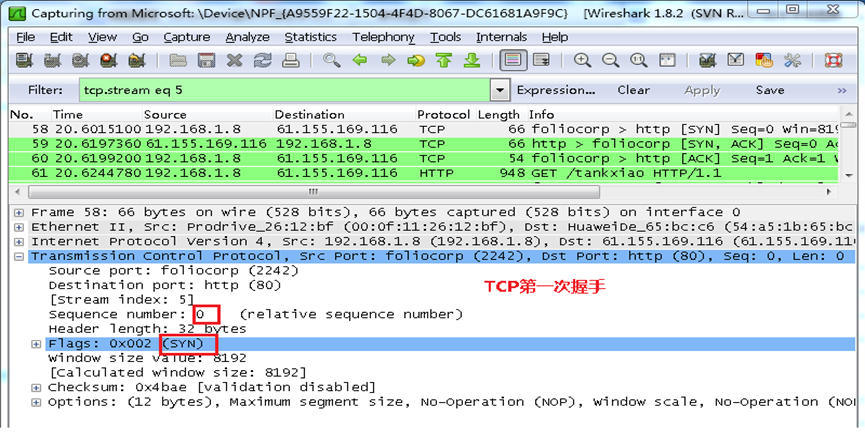Open the File menu
This screenshot has width=865, height=434.
(x=25, y=37)
